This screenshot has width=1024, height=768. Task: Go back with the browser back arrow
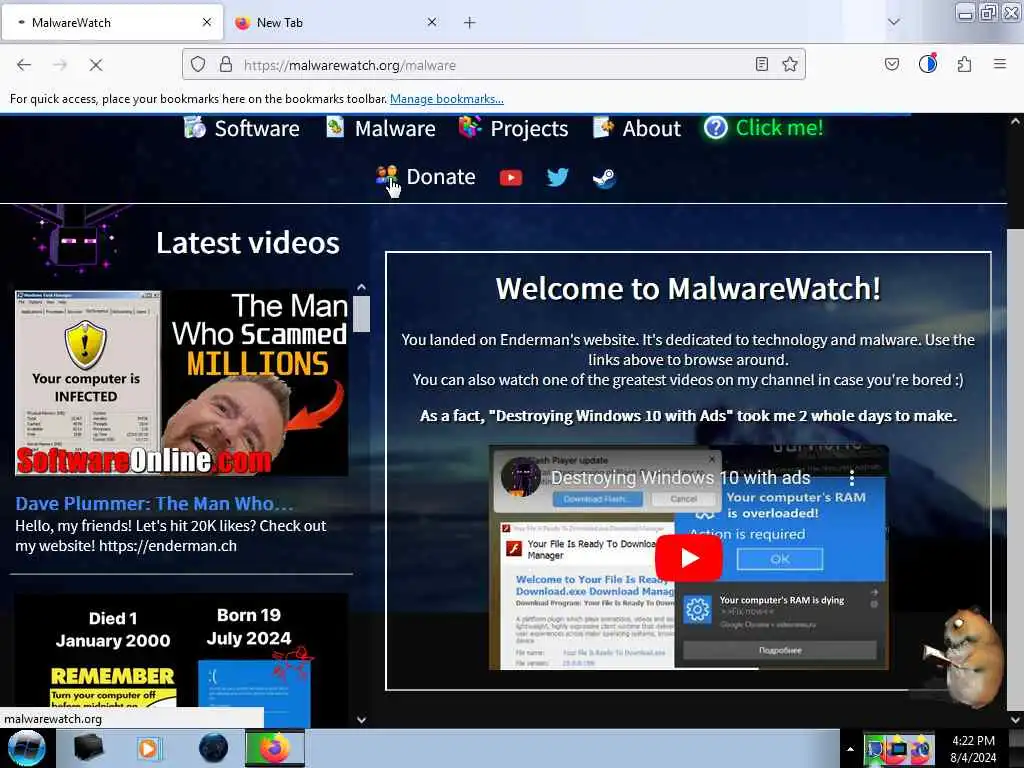tap(24, 65)
